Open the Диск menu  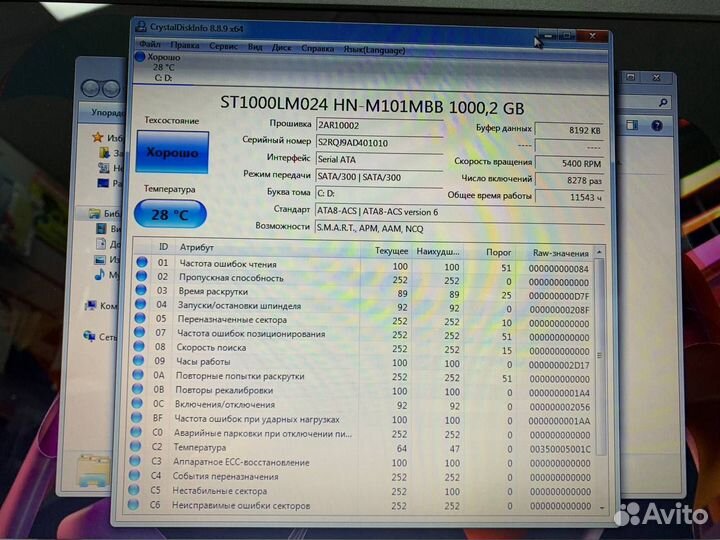pos(281,48)
